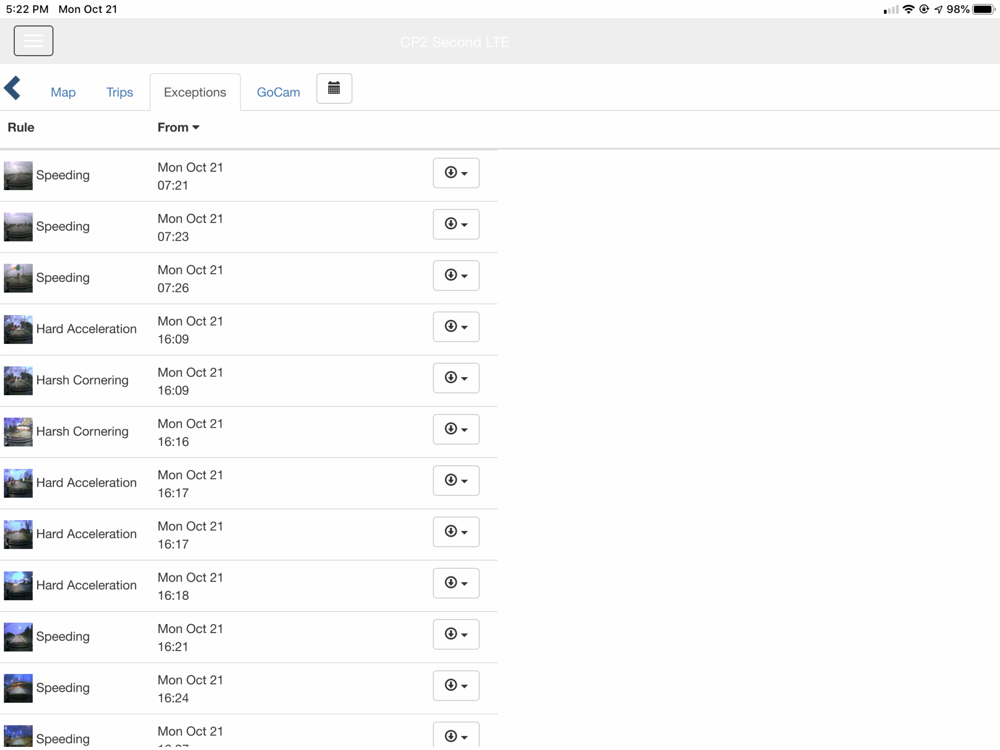This screenshot has height=750, width=1000.
Task: Click the CP2 Second LTE header title
Action: (455, 42)
